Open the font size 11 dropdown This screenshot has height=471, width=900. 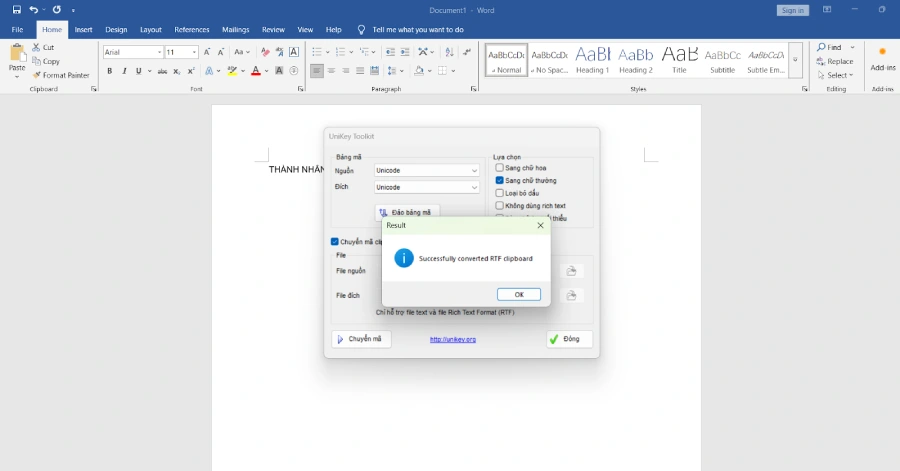pos(194,52)
